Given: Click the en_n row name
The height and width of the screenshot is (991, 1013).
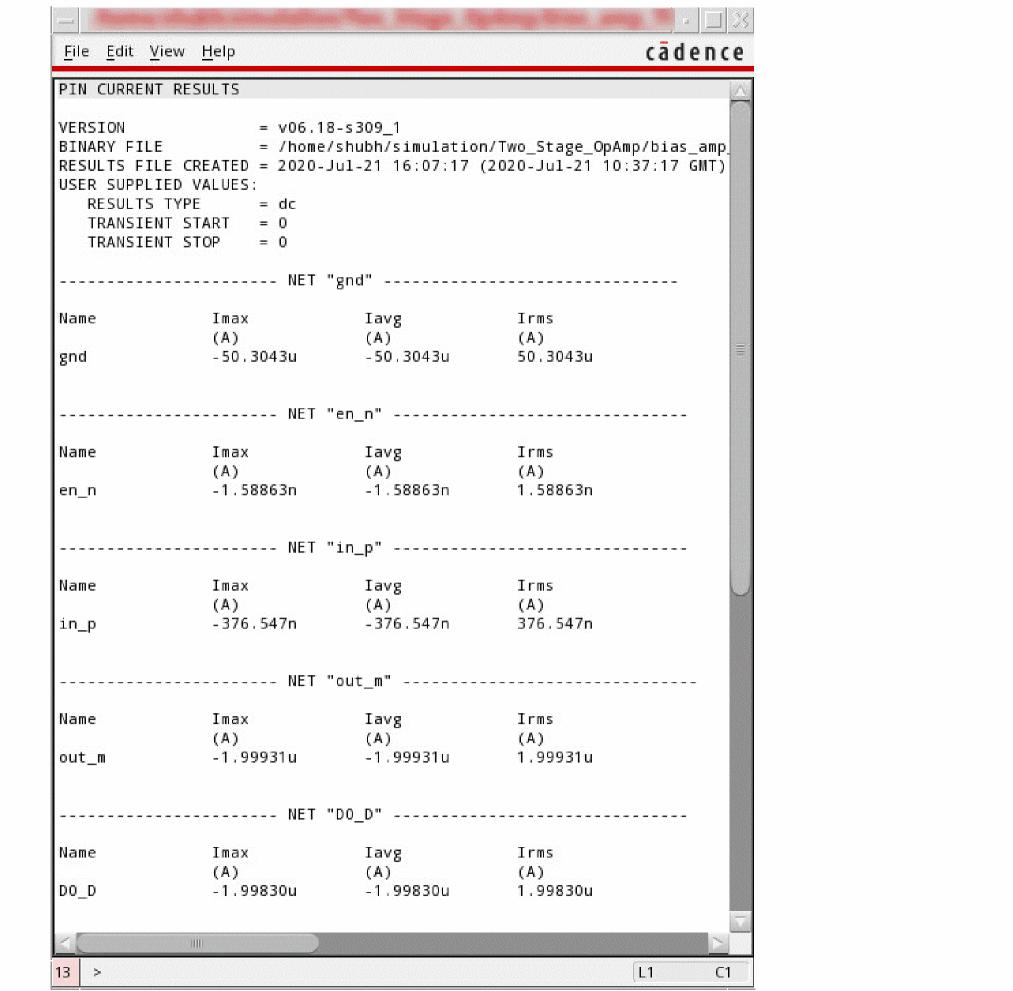Looking at the screenshot, I should (x=78, y=490).
